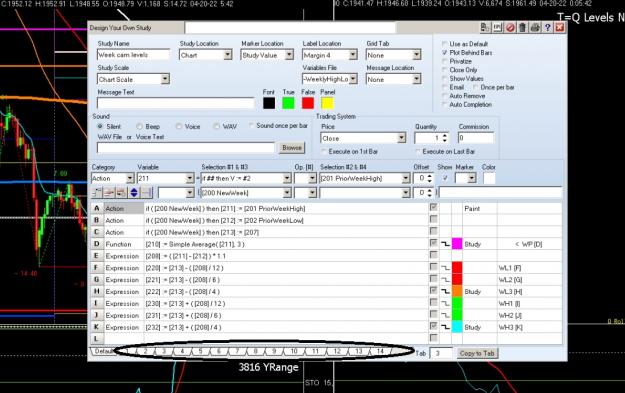Click the Message Text input field
This screenshot has height=393, width=625.
point(175,103)
